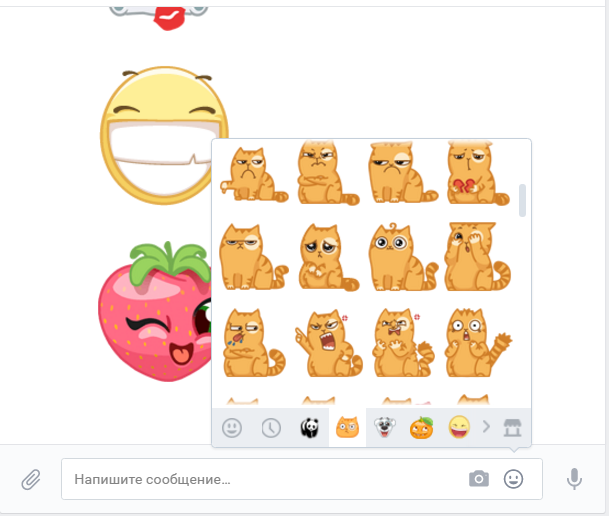Open the sticker store icon
This screenshot has width=609, height=516.
pyautogui.click(x=512, y=427)
